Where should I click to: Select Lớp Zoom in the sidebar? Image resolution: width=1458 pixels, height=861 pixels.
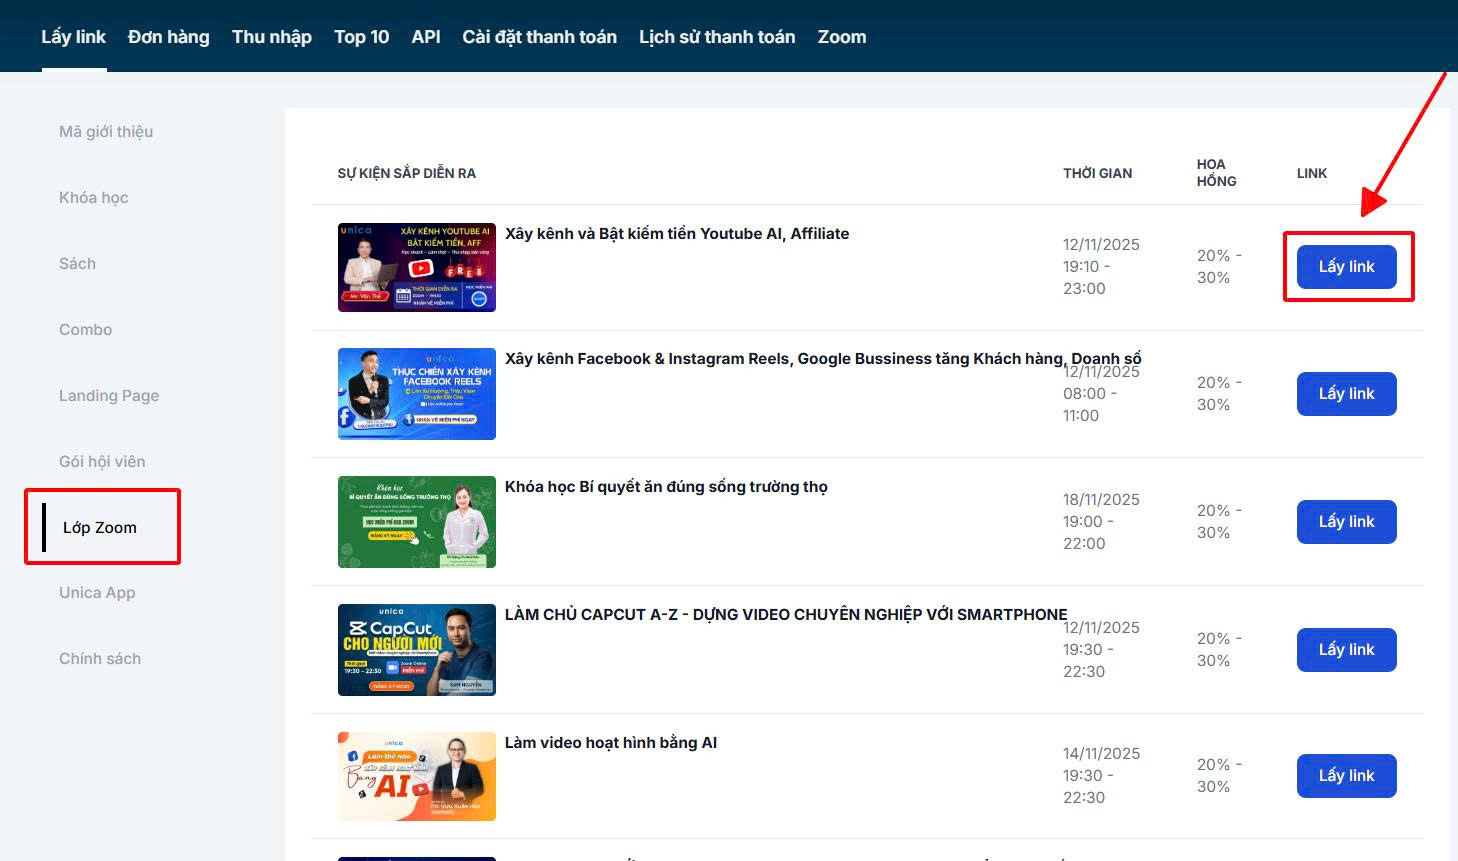coord(100,527)
